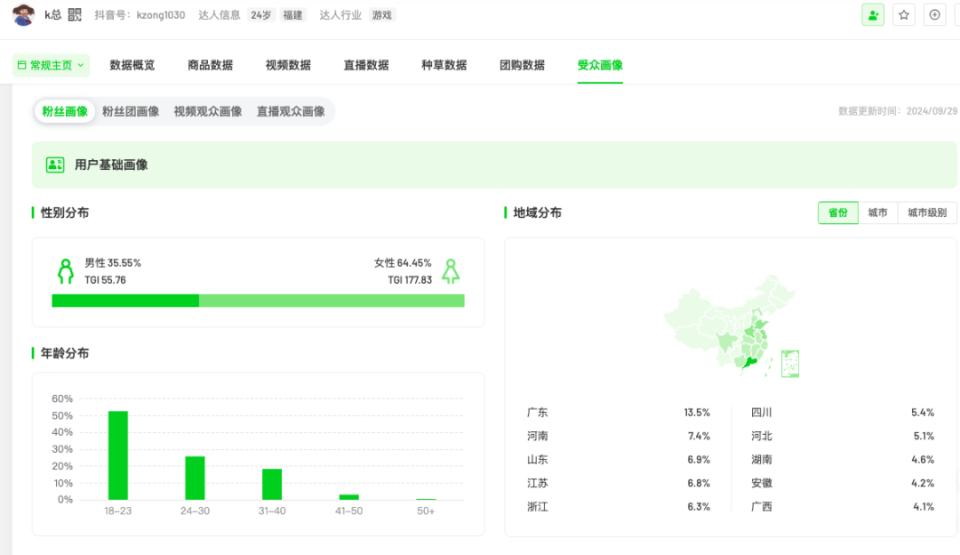Click the circled plus add icon
960x555 pixels.
coord(934,15)
